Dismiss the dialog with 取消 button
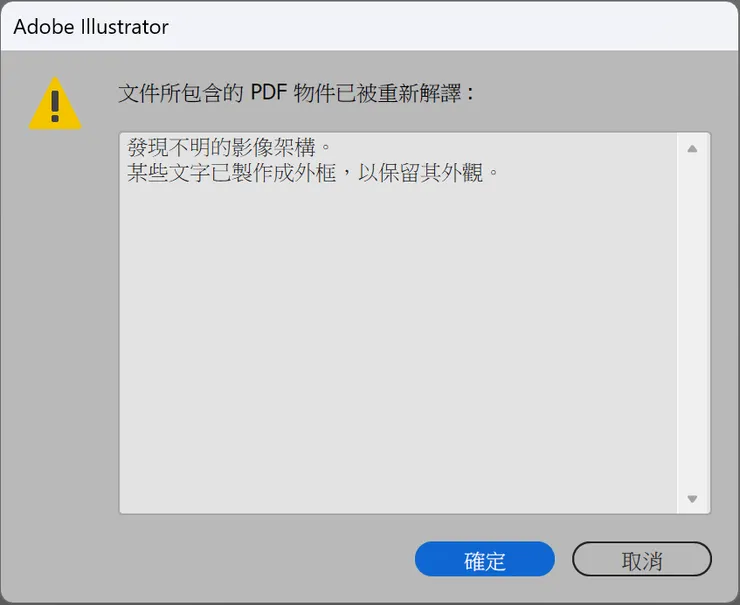The height and width of the screenshot is (605, 740). point(642,560)
